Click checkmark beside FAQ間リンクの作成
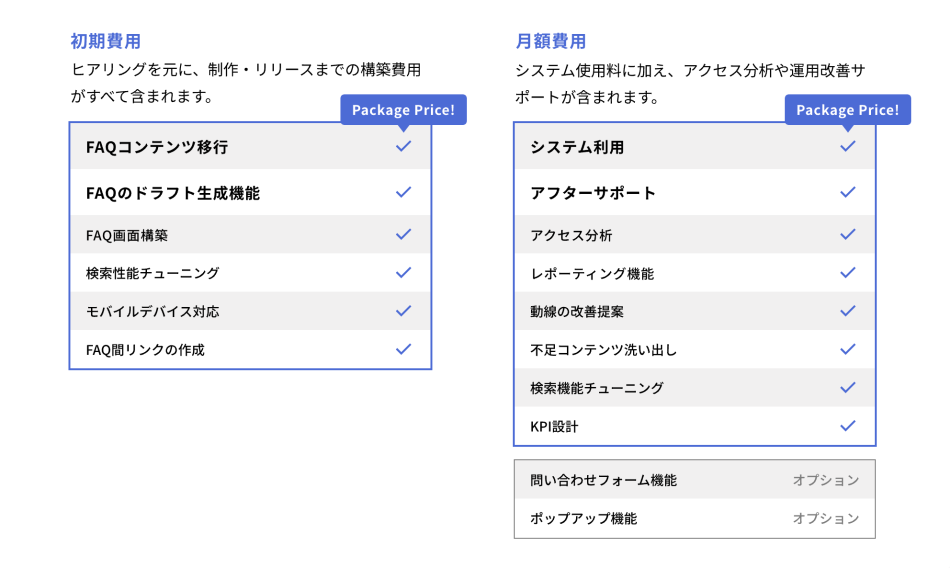The height and width of the screenshot is (568, 950). (x=403, y=349)
